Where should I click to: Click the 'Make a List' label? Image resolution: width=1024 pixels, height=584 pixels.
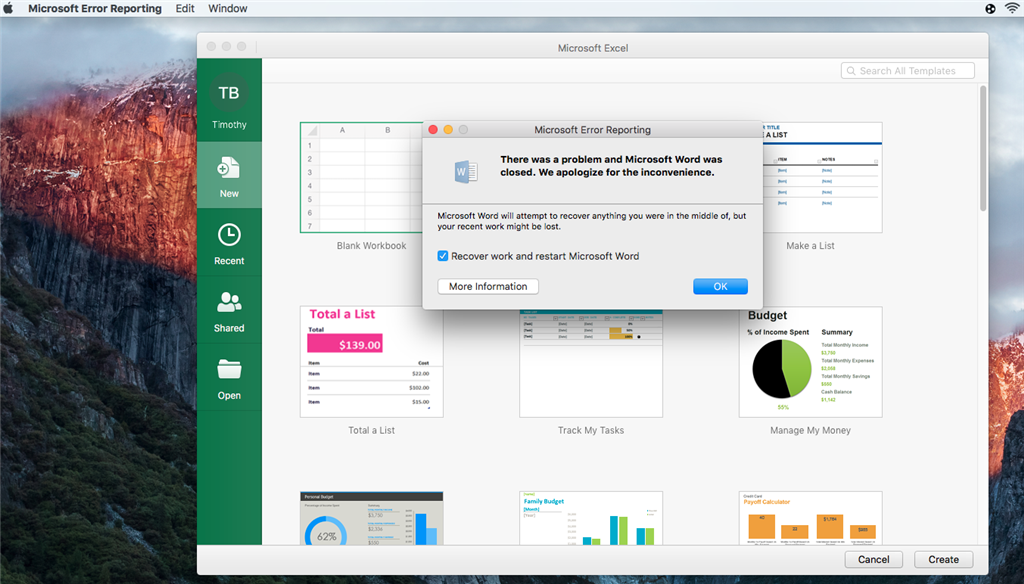(810, 246)
